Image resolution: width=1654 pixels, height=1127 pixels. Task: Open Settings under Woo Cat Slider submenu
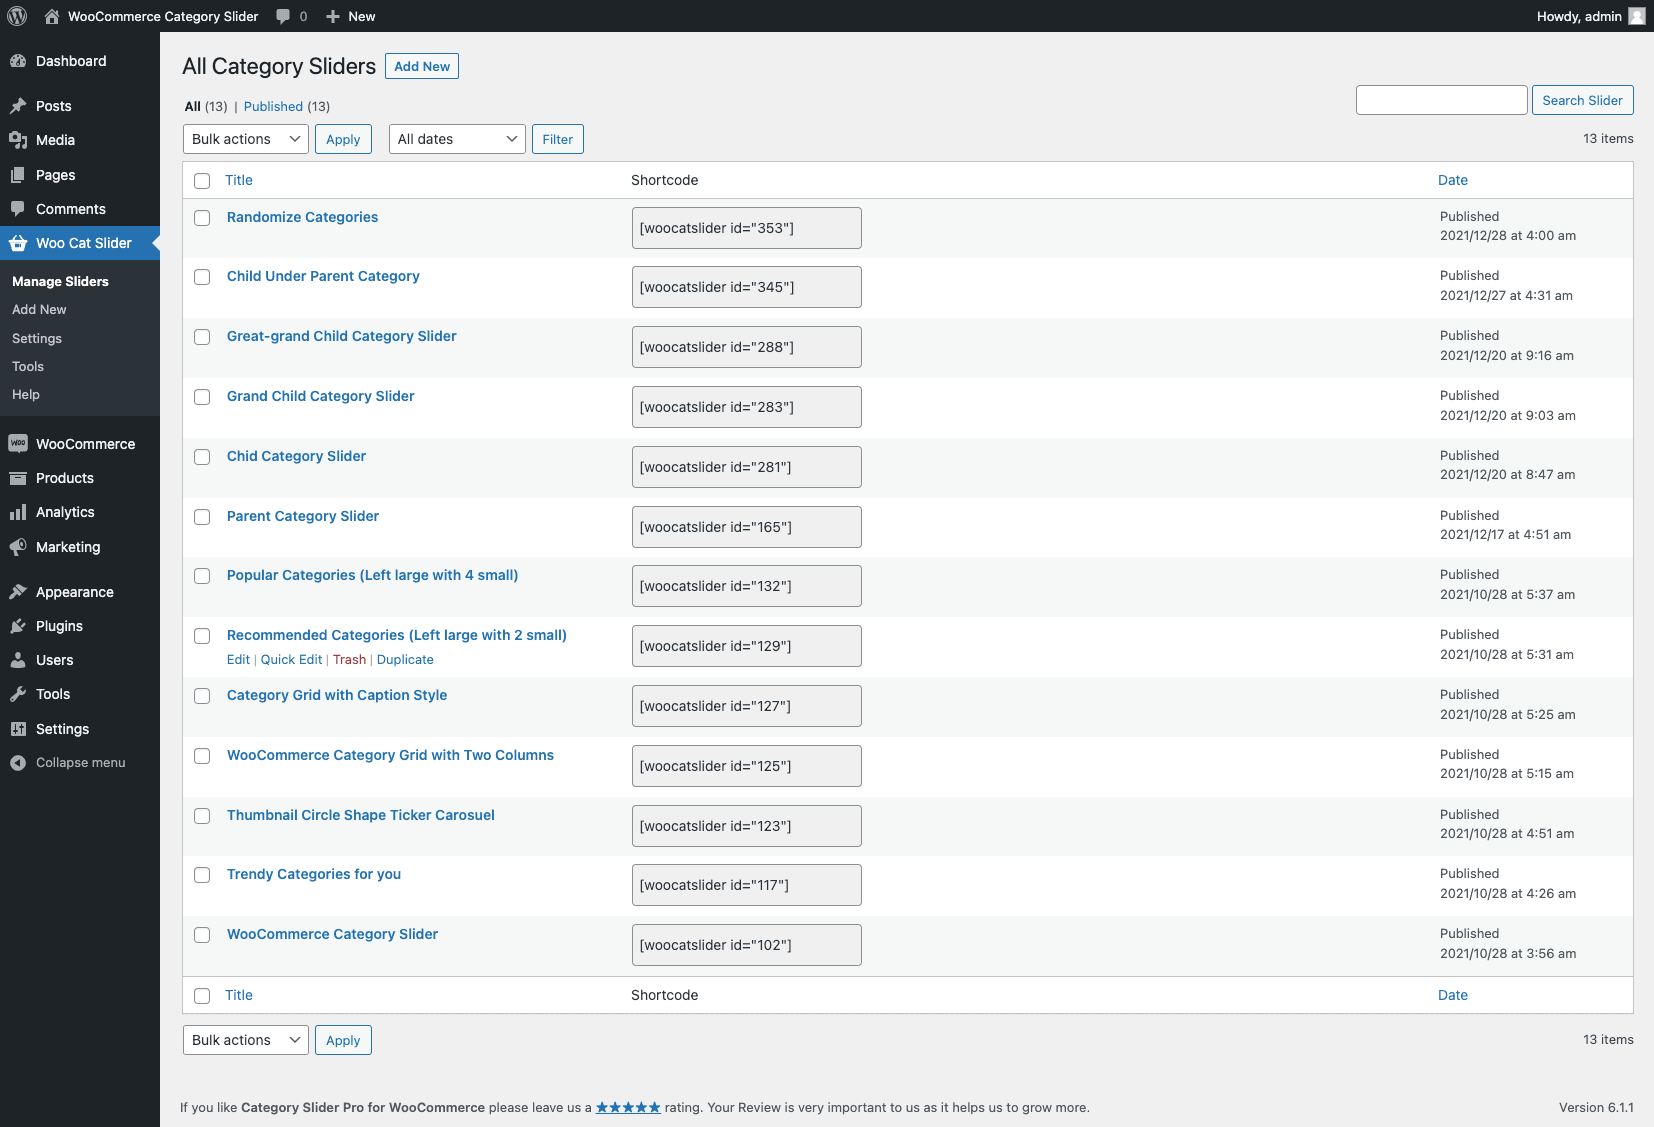coord(37,339)
